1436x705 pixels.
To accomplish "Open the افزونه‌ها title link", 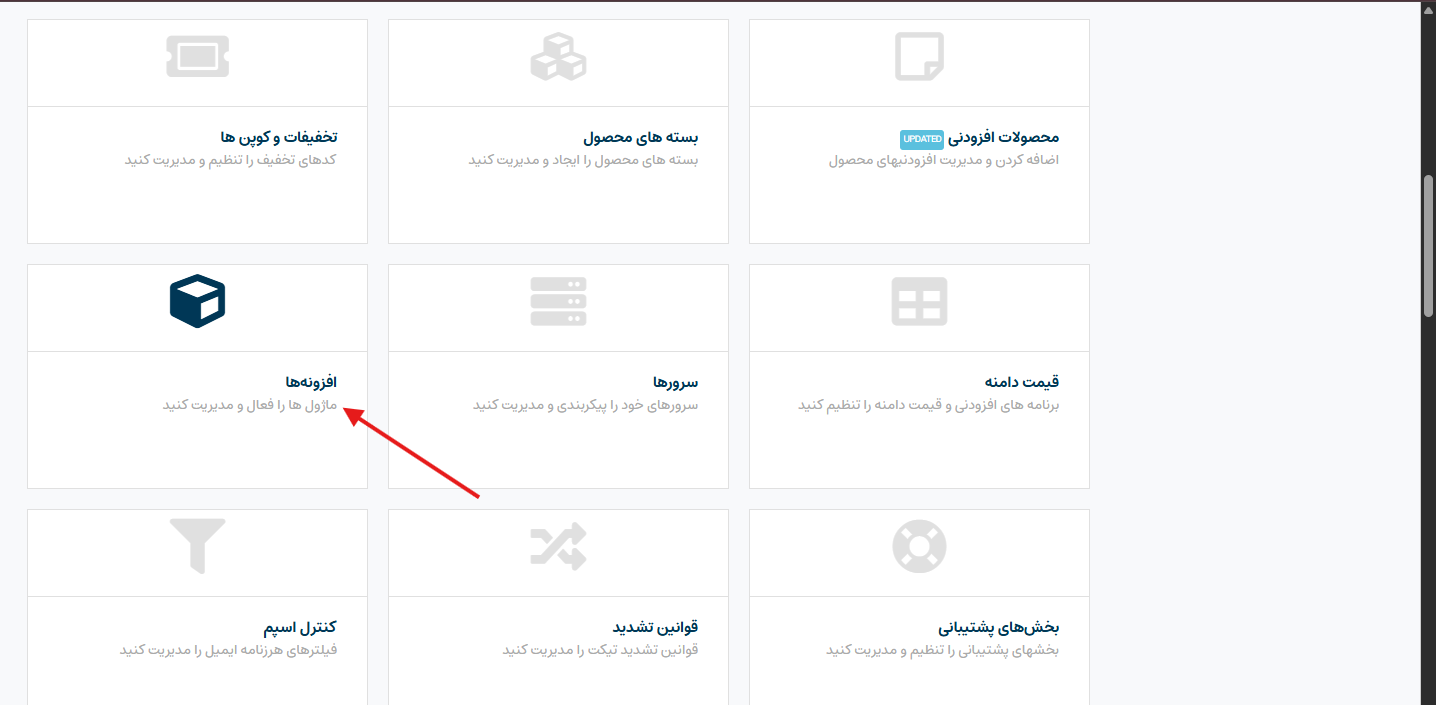I will pos(311,382).
